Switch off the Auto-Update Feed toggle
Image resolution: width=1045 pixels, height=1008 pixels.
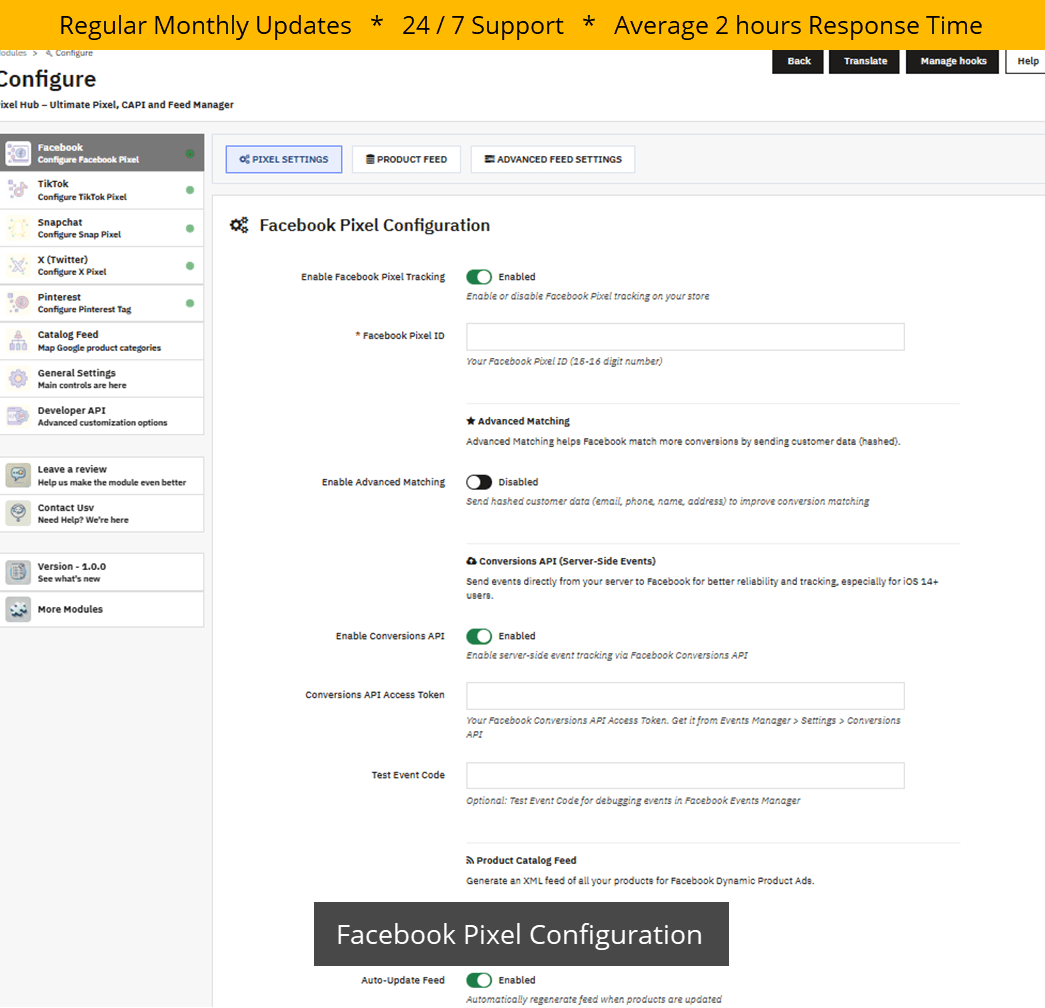(x=479, y=980)
